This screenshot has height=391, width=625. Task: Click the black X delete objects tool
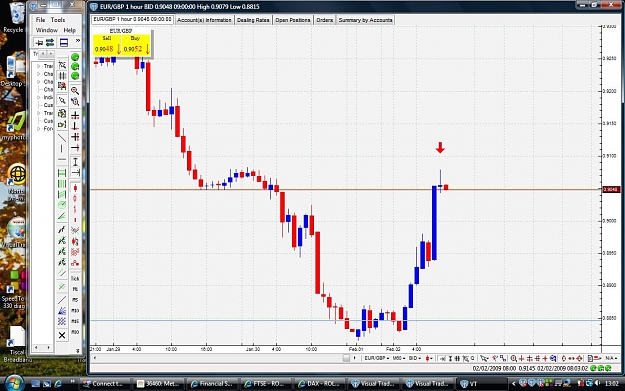coord(62,336)
